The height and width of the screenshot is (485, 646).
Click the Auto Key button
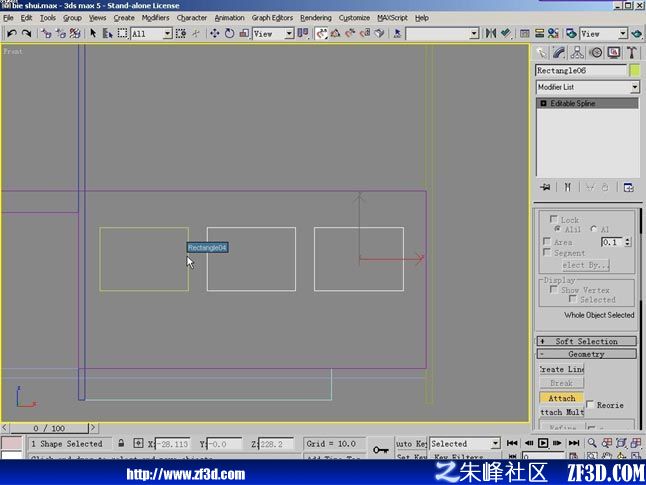(x=411, y=444)
